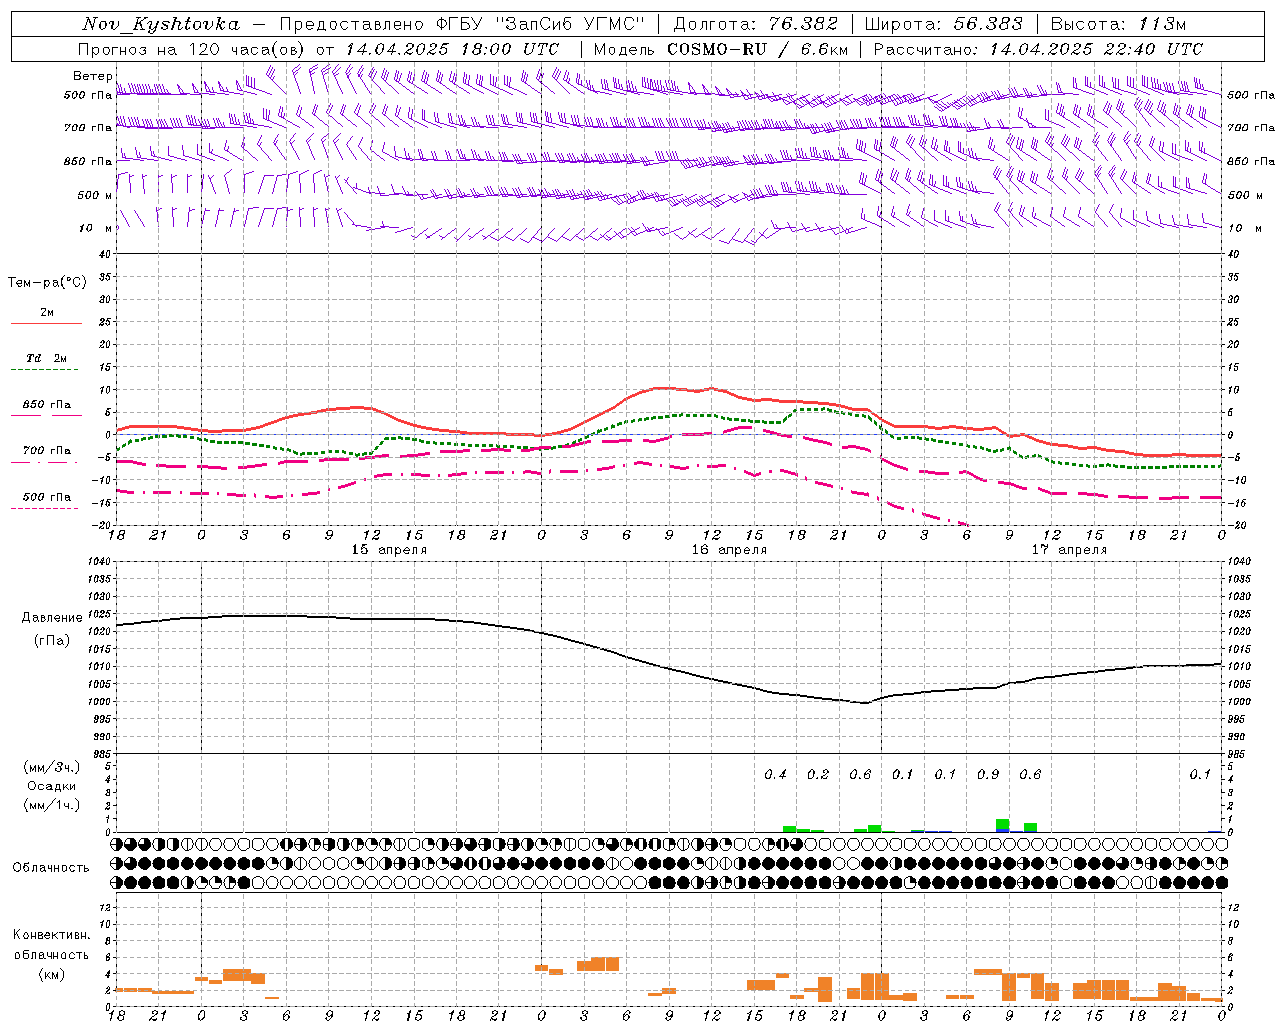Click the Облачность panel label
The width and height of the screenshot is (1280, 1024).
51,867
